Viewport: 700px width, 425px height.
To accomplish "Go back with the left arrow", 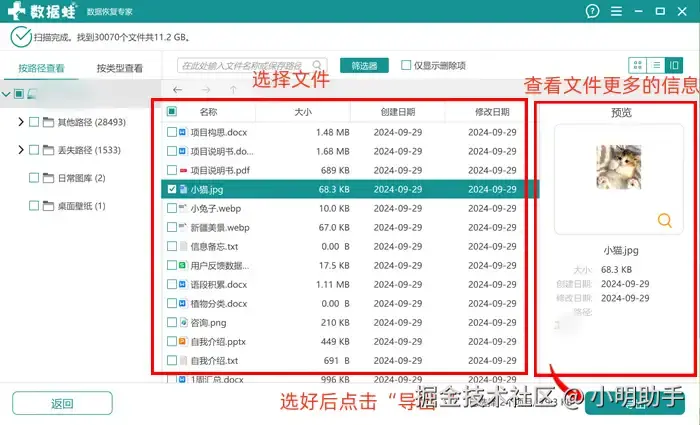I will click(178, 90).
